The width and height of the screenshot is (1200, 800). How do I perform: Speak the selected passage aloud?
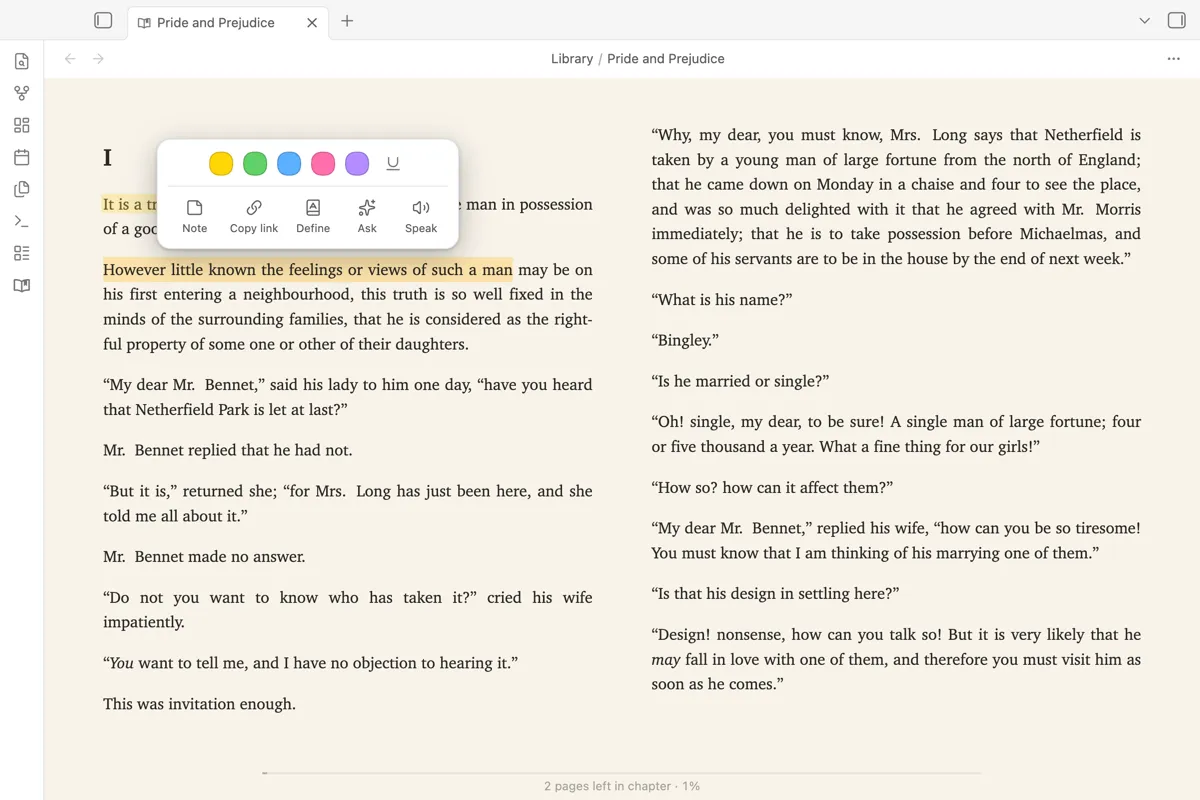point(421,216)
